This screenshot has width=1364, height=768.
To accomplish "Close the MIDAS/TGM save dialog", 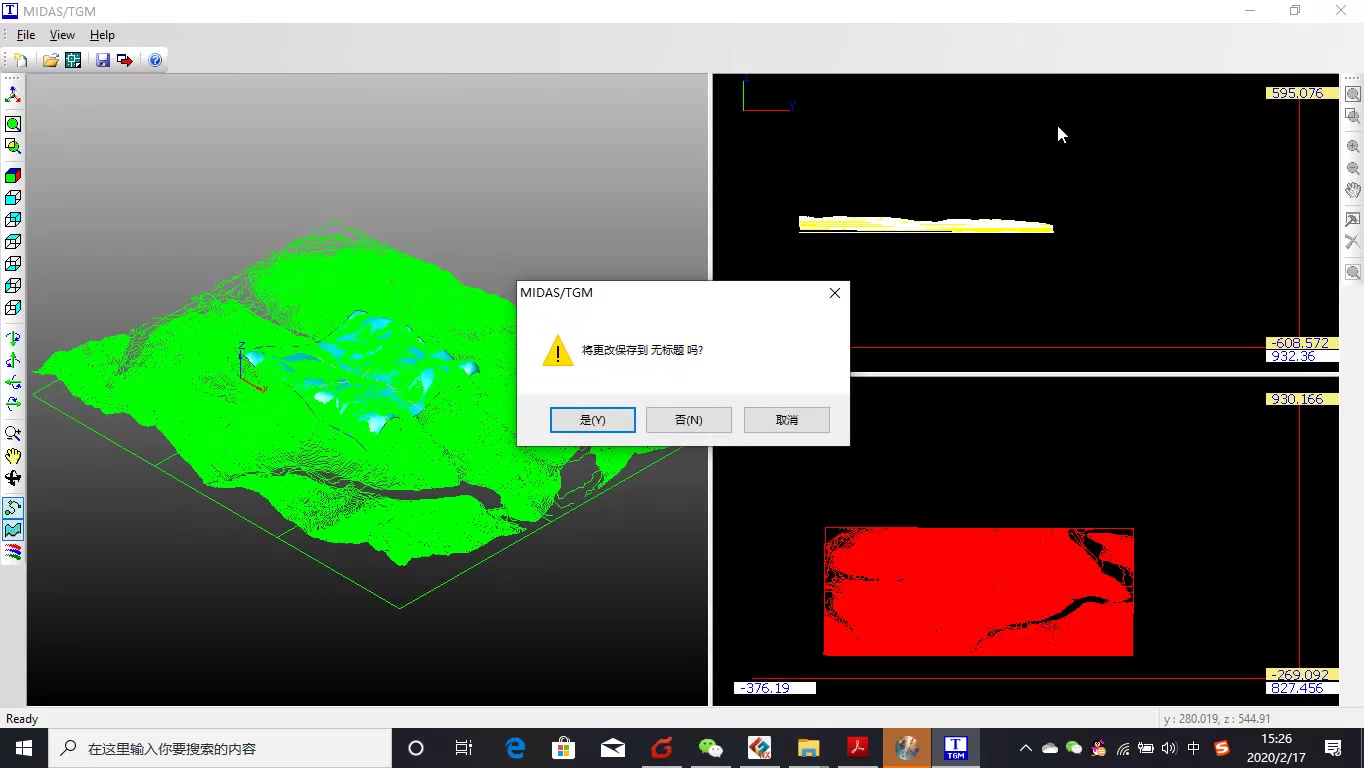I will pyautogui.click(x=835, y=293).
